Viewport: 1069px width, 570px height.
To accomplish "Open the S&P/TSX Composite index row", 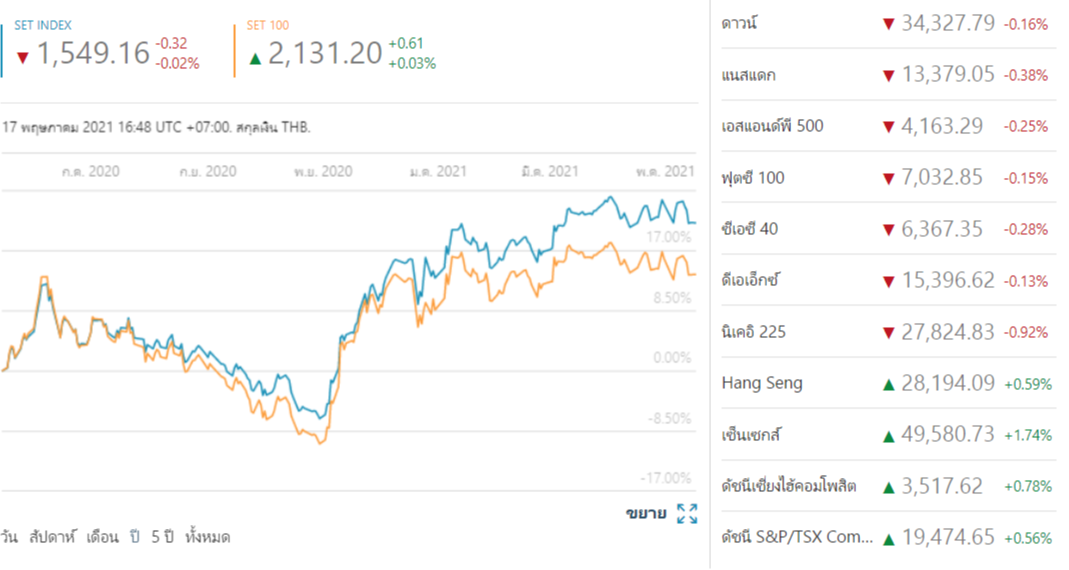I will pos(797,538).
